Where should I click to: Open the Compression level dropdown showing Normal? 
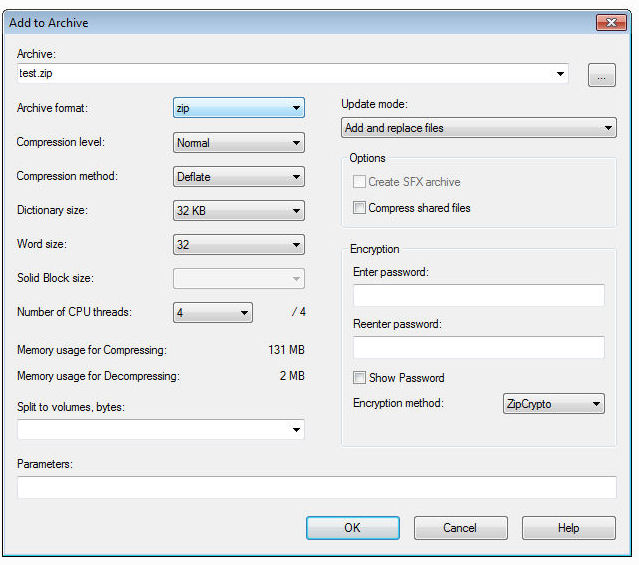[239, 143]
